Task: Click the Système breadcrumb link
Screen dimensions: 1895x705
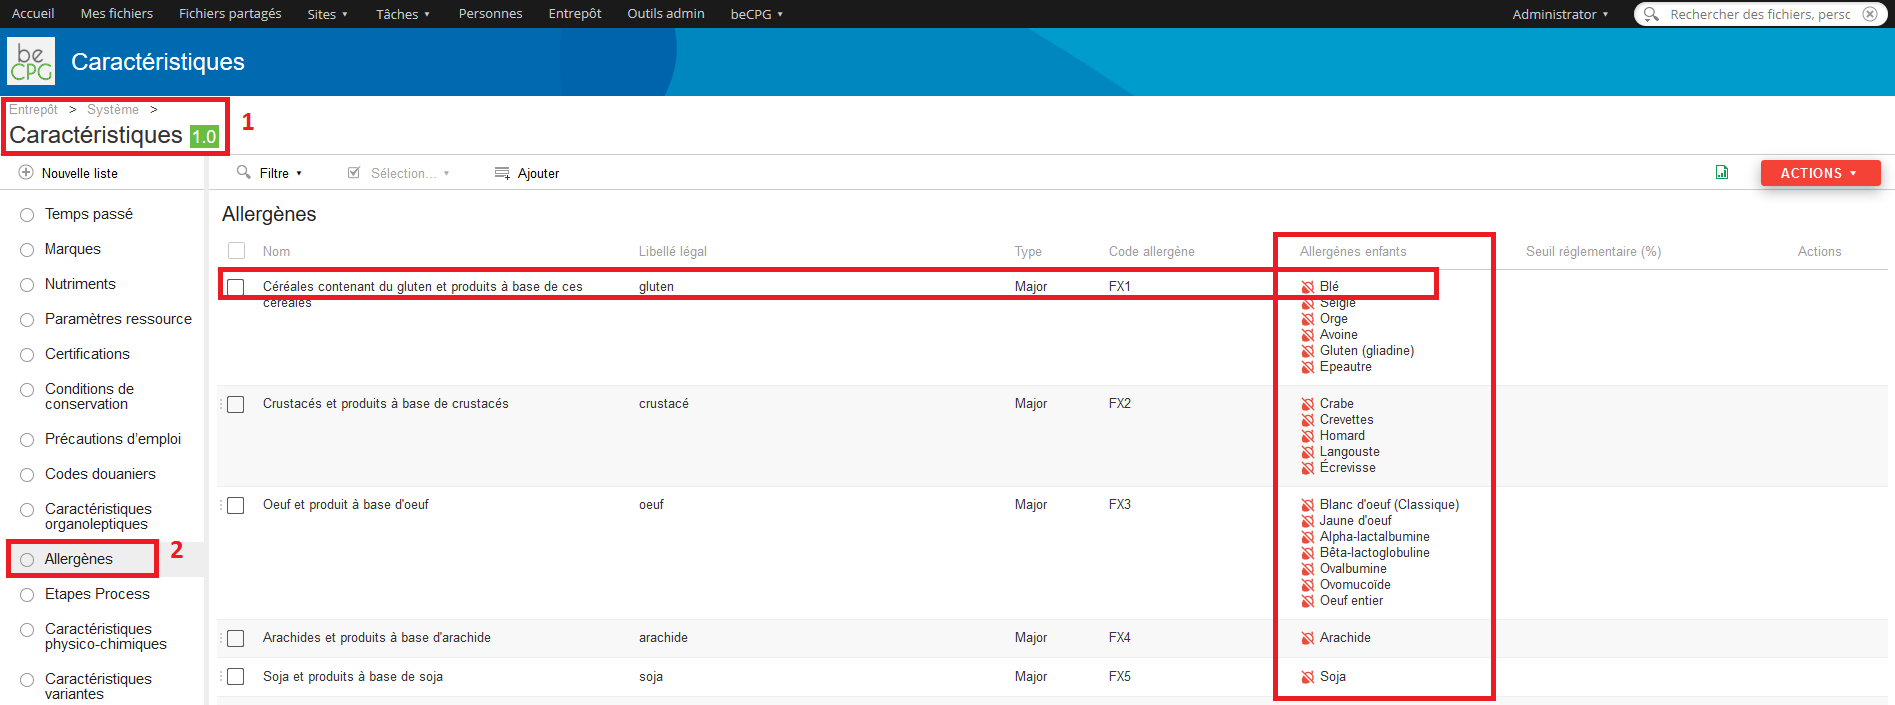Action: click(x=113, y=109)
